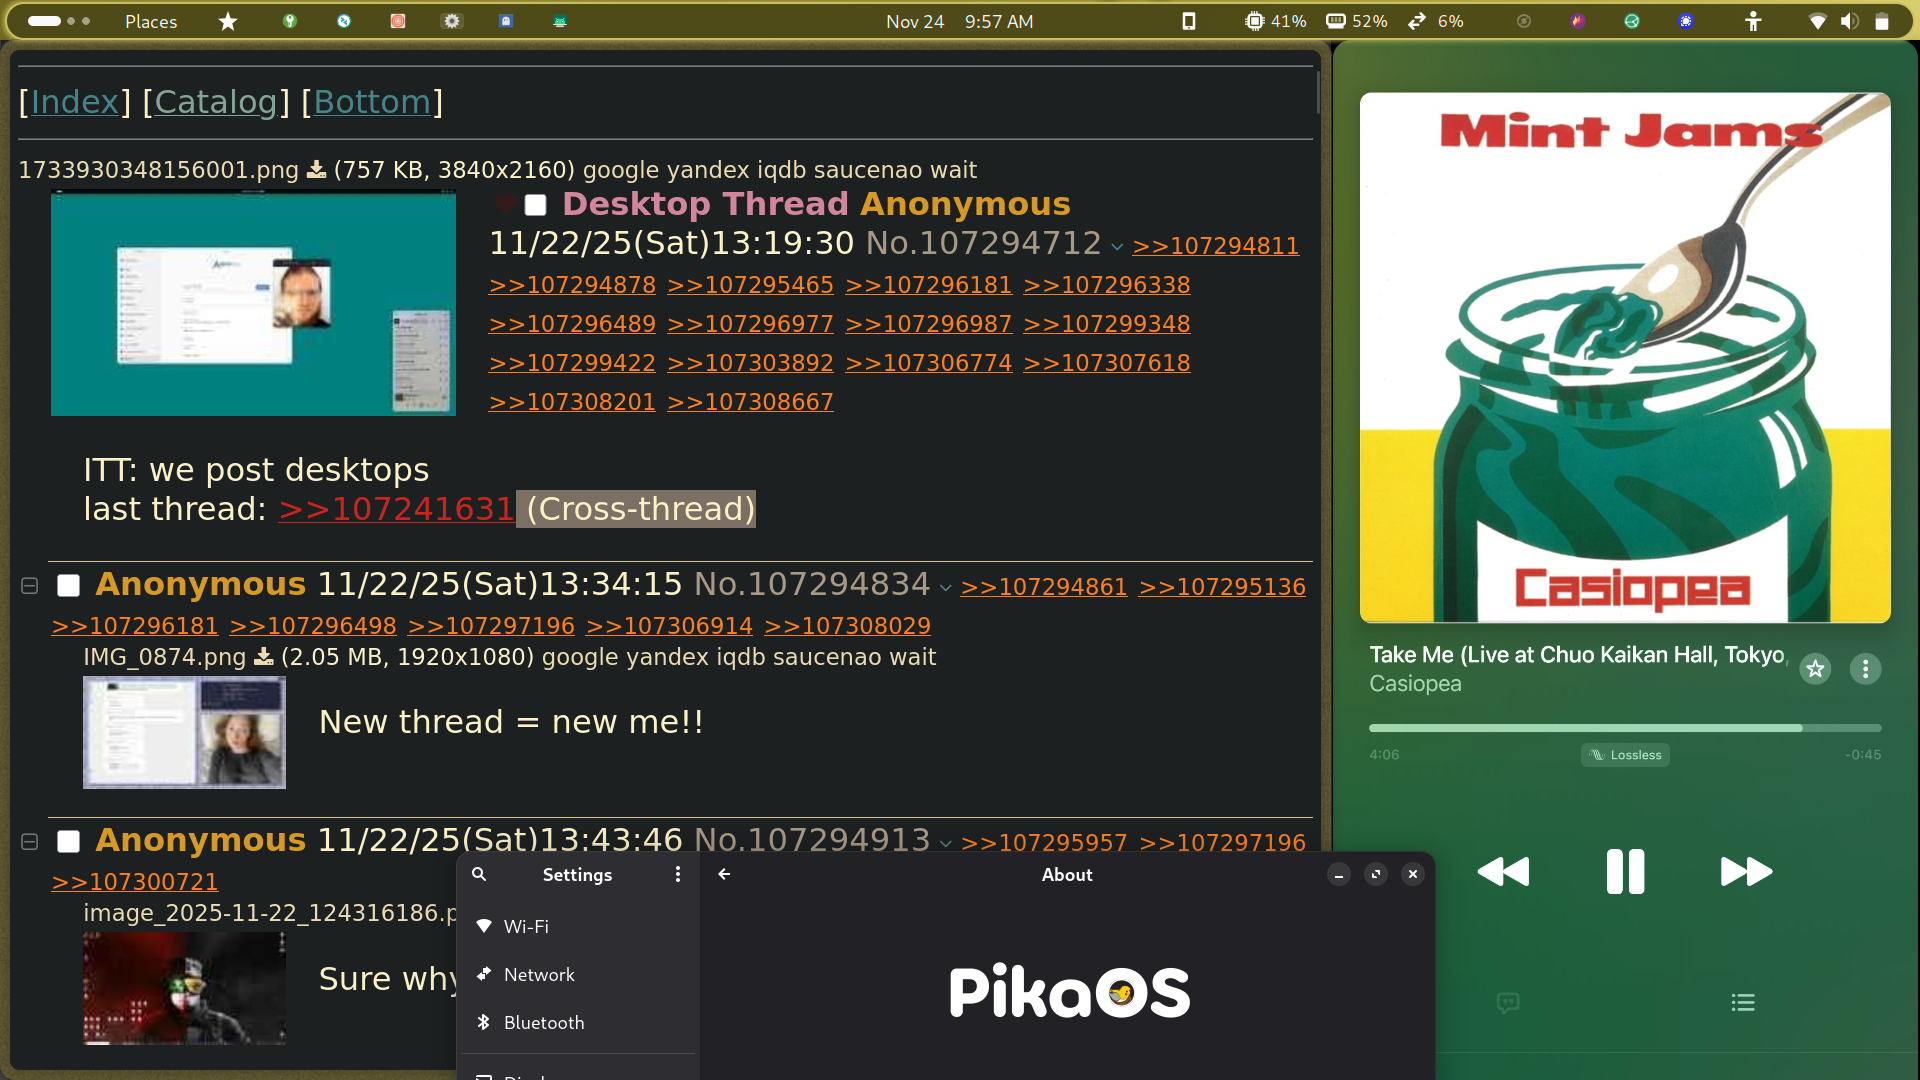Show lyrics using speech bubble icon
The image size is (1920, 1080).
1508,1002
